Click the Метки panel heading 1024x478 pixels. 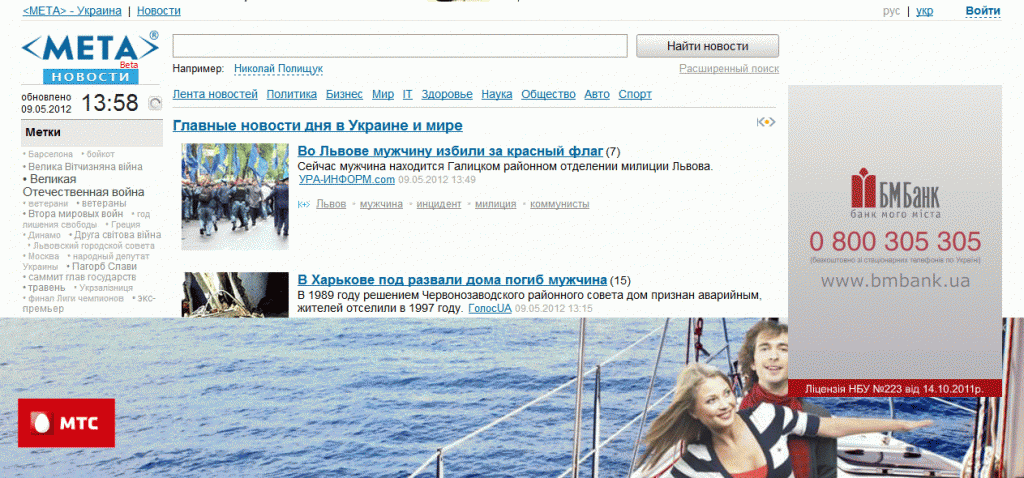(43, 133)
